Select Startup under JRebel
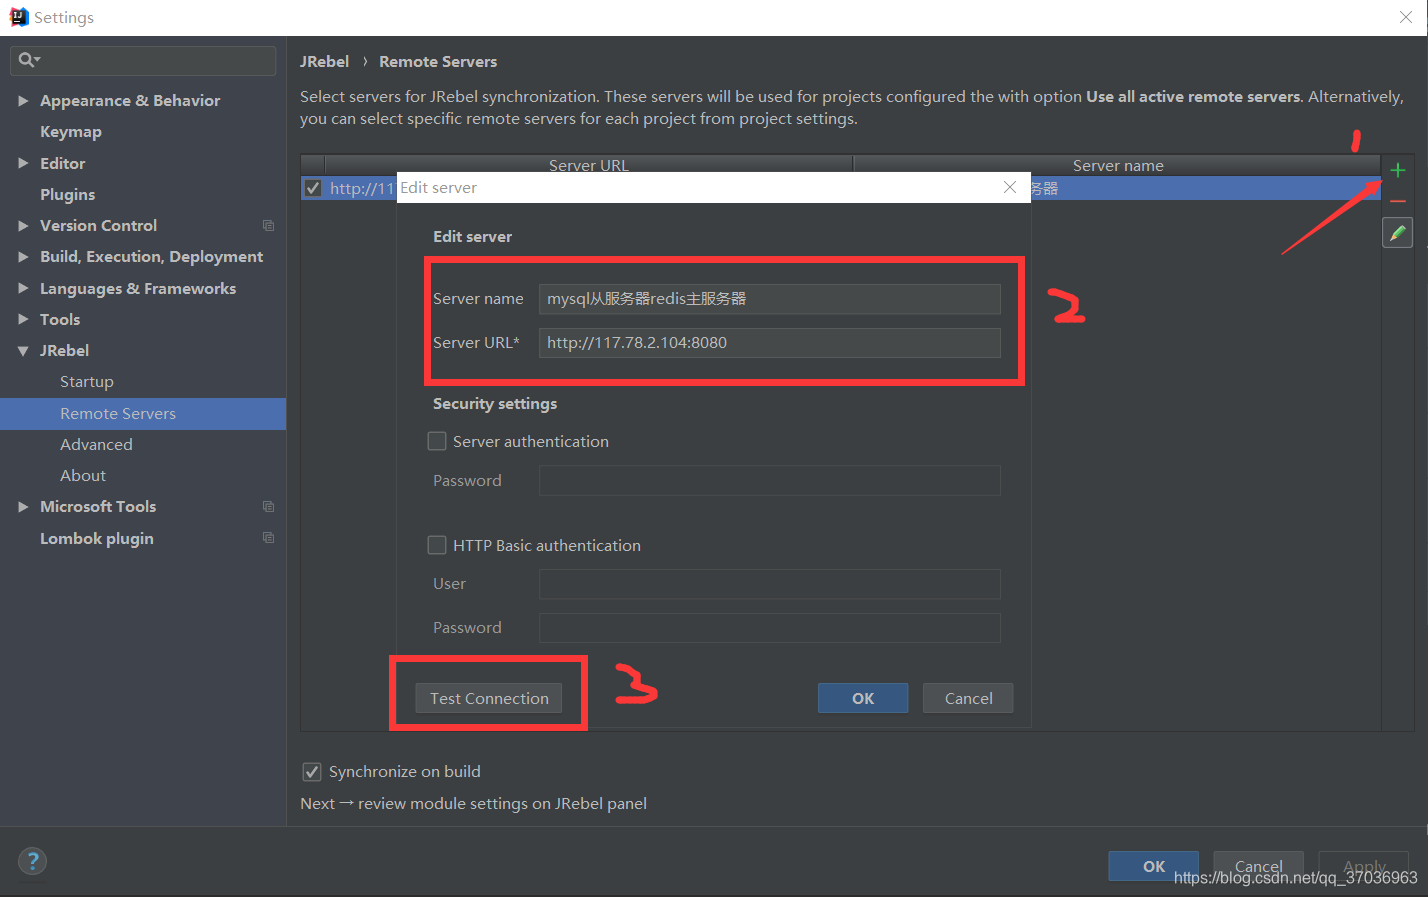This screenshot has height=897, width=1428. [86, 381]
